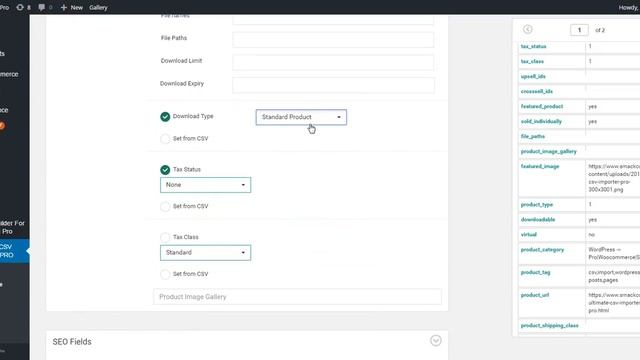
Task: Expand the SEO Fields section
Action: point(436,340)
